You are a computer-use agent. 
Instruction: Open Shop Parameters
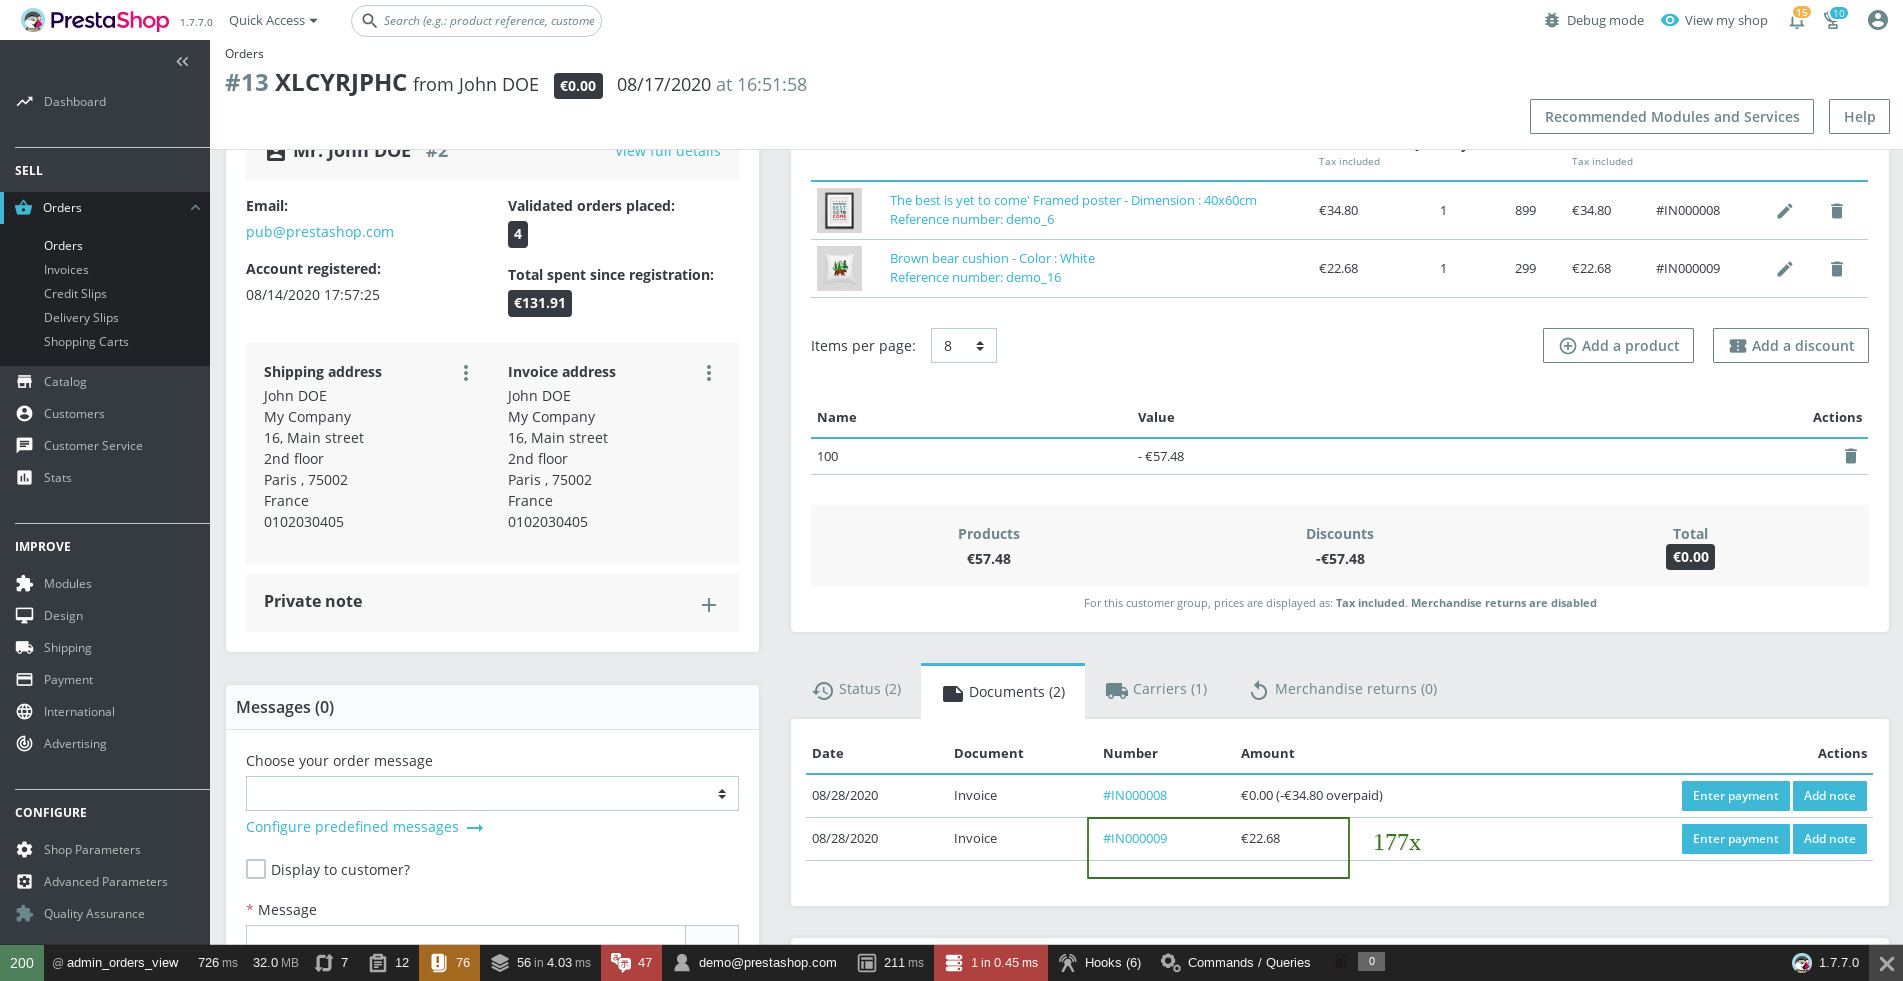coord(92,850)
